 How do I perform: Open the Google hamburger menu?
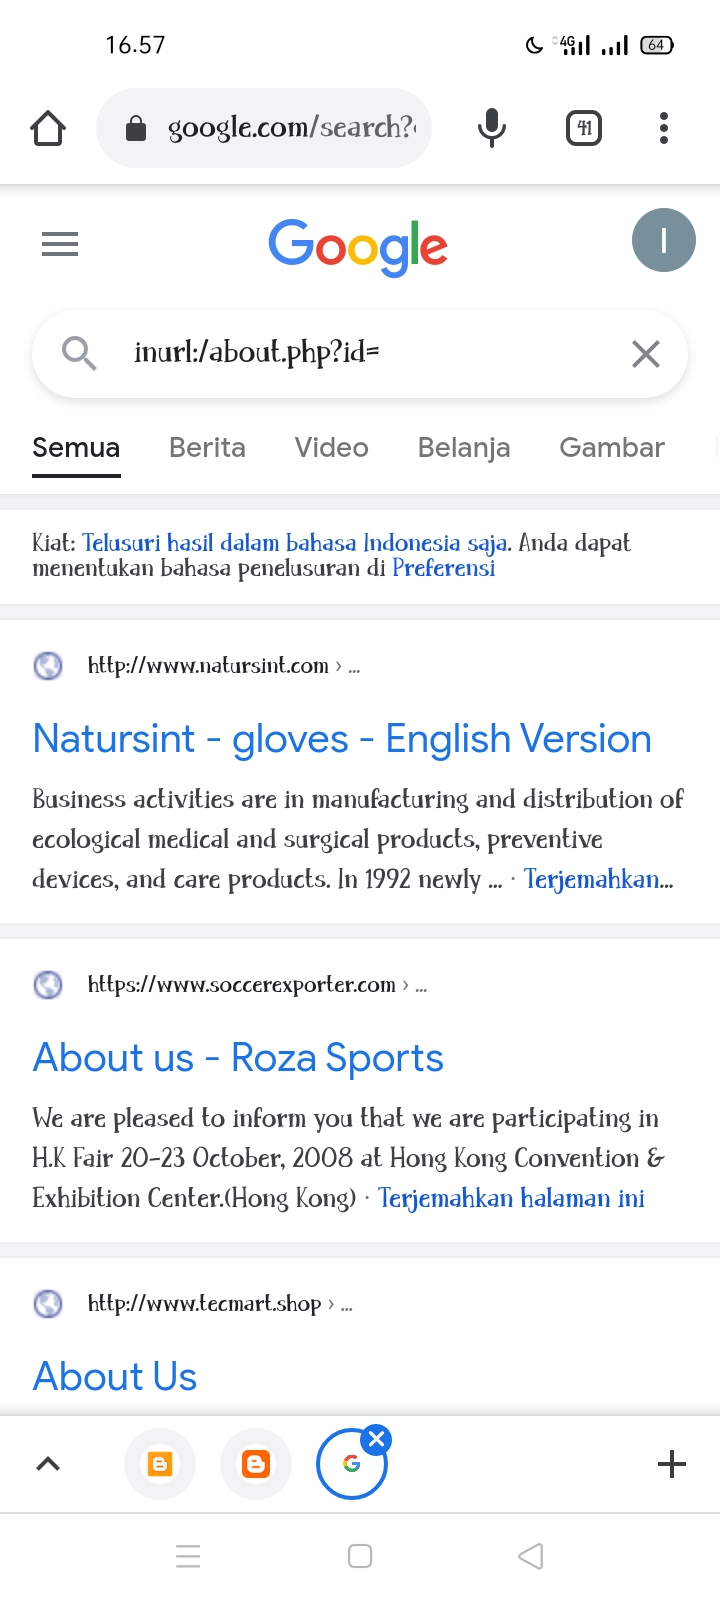[x=60, y=244]
